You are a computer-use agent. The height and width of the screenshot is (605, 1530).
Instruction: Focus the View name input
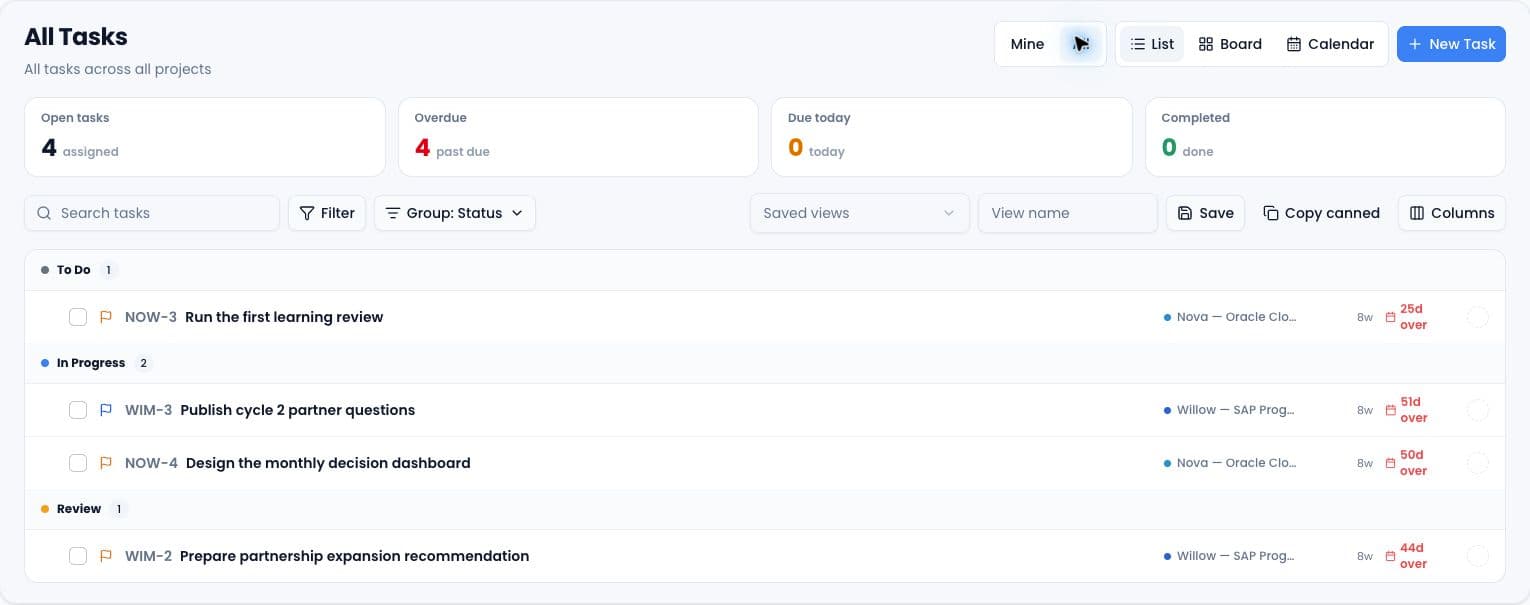point(1068,213)
